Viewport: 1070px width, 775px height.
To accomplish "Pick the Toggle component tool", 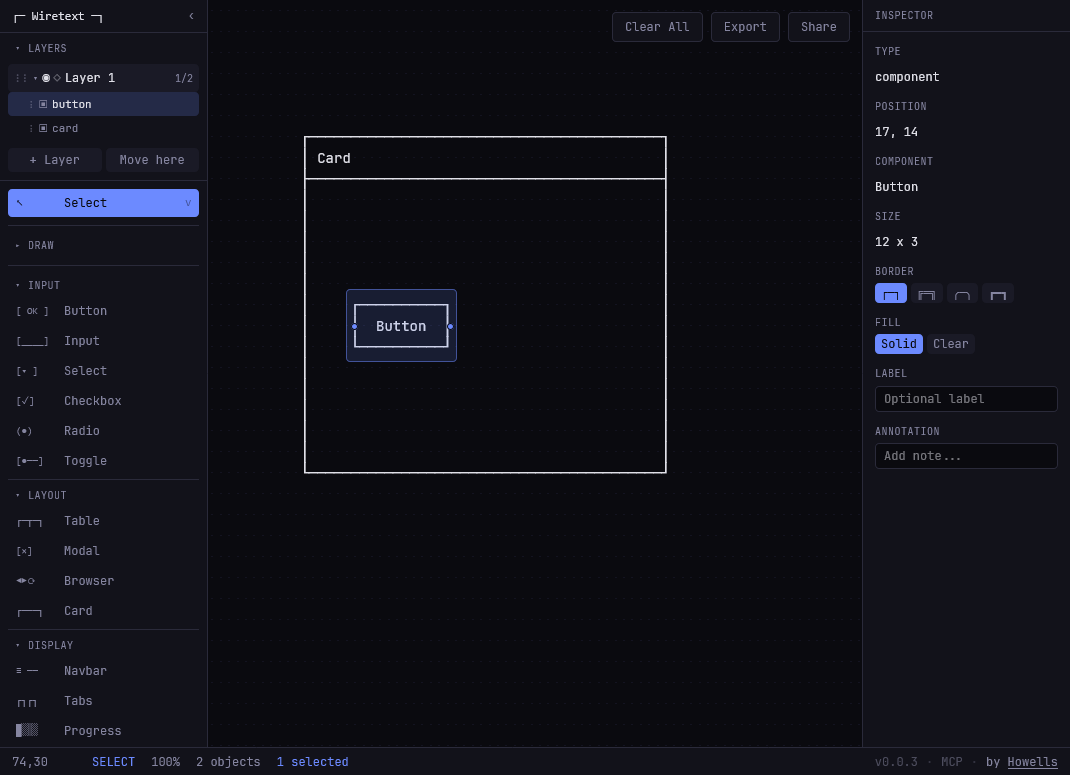I will tap(85, 461).
